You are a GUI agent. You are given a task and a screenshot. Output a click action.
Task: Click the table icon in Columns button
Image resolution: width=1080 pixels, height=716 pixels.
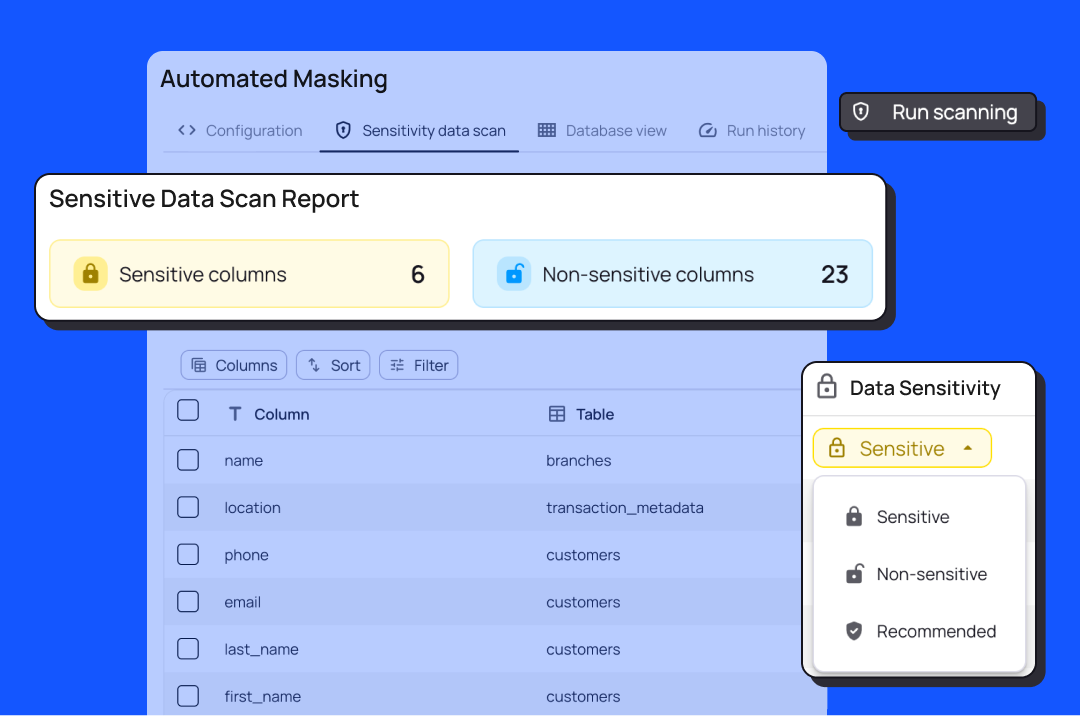(x=198, y=365)
